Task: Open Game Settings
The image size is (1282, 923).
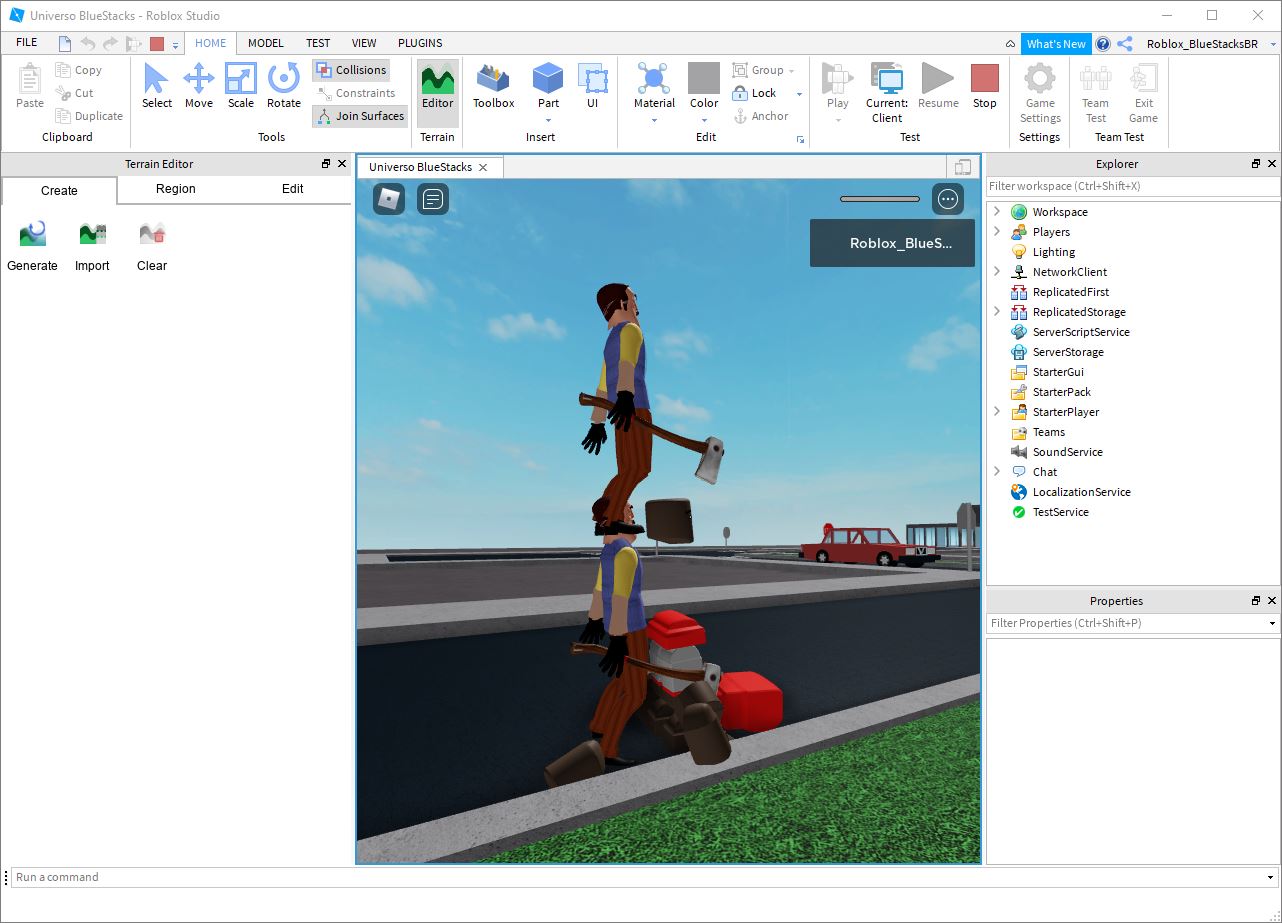Action: pos(1040,93)
